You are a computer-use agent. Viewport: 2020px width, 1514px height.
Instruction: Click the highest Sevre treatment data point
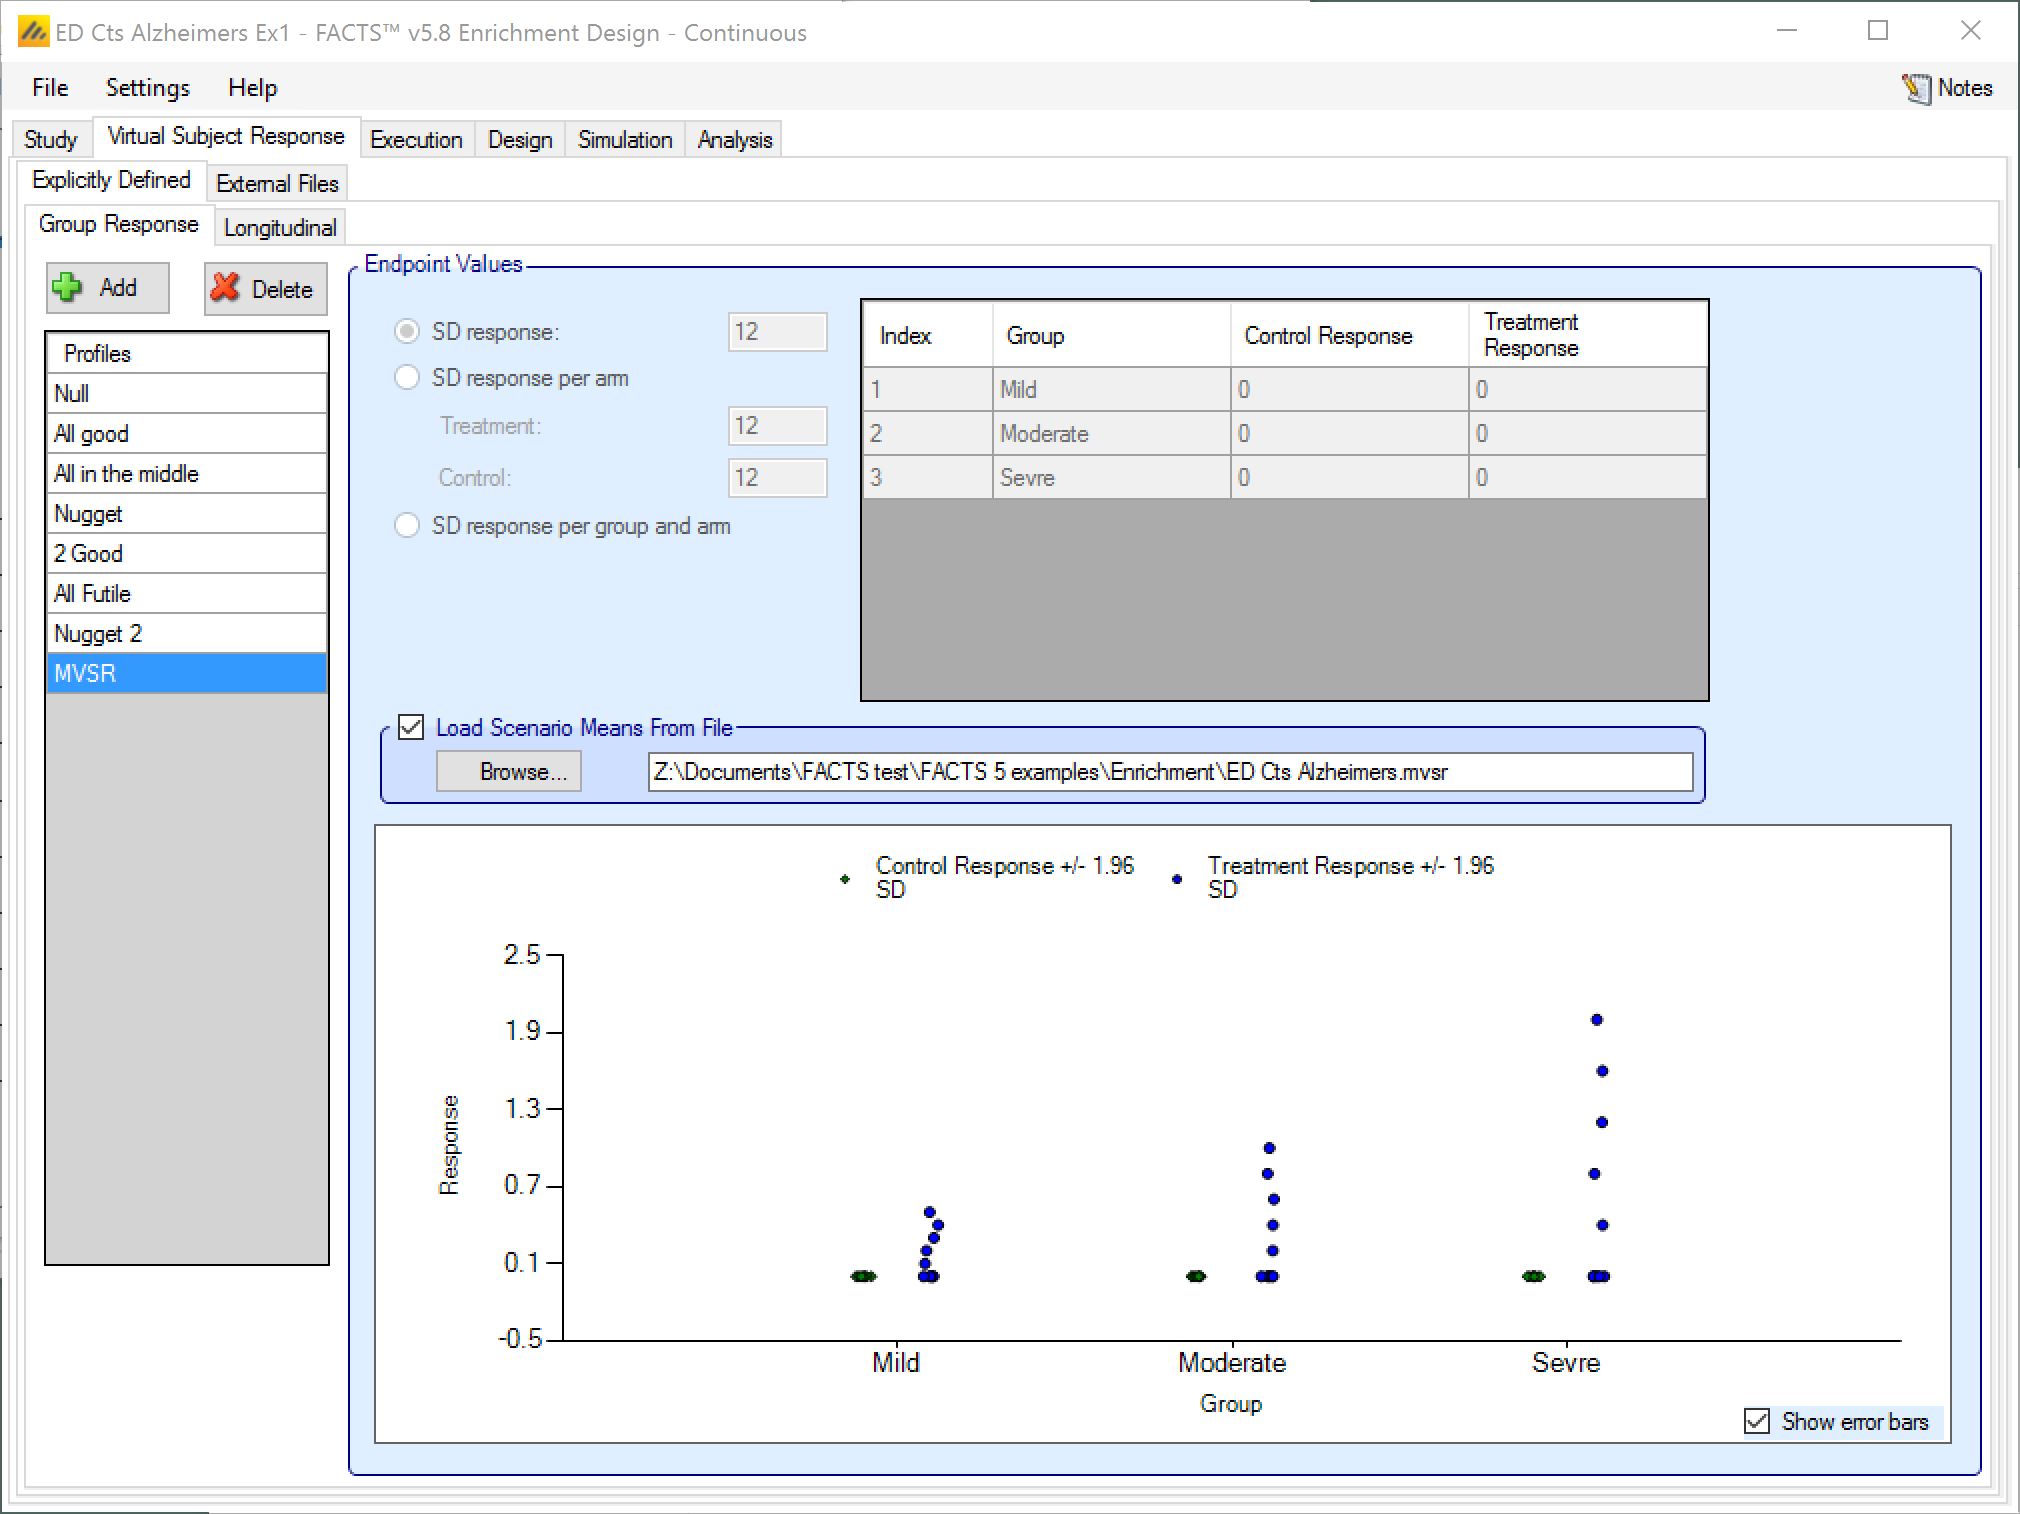point(1597,1020)
